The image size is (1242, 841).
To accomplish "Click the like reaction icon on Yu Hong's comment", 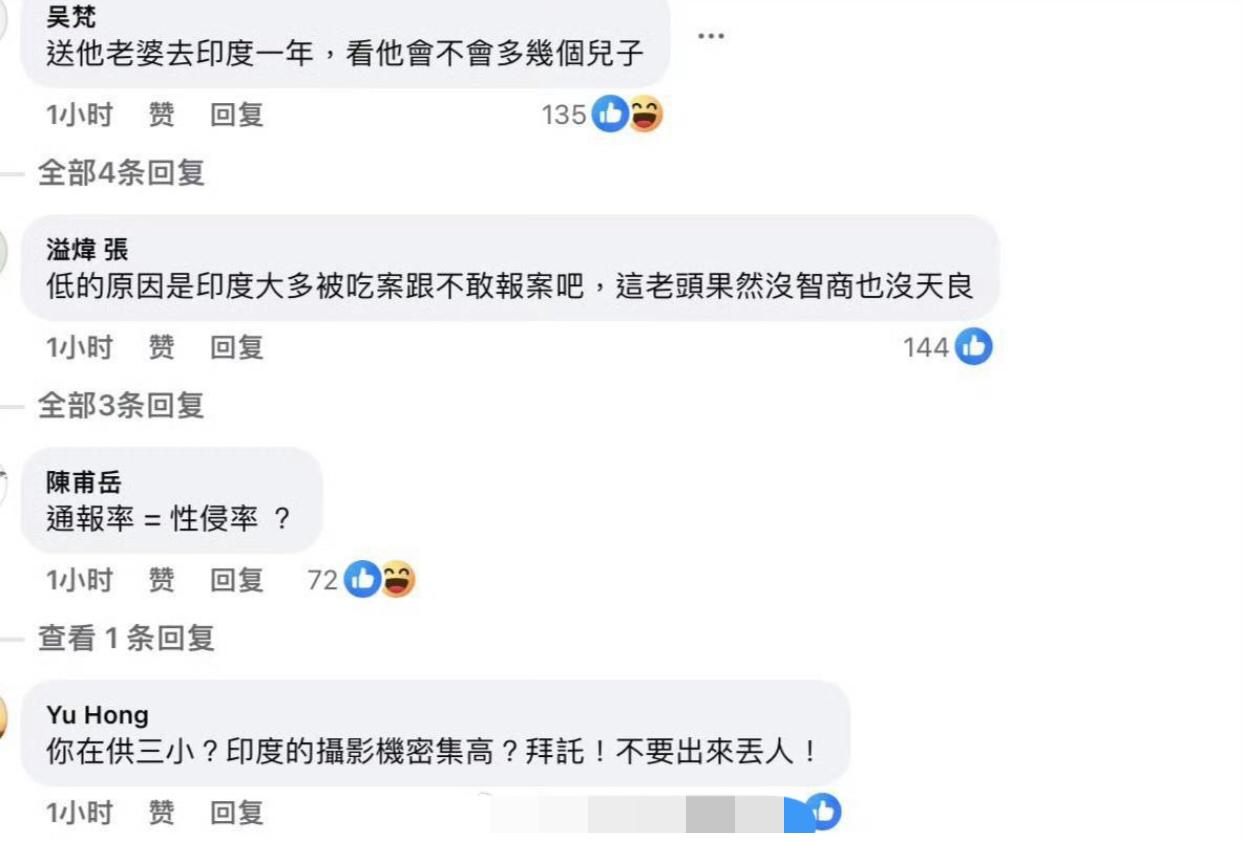I will pyautogui.click(x=823, y=812).
